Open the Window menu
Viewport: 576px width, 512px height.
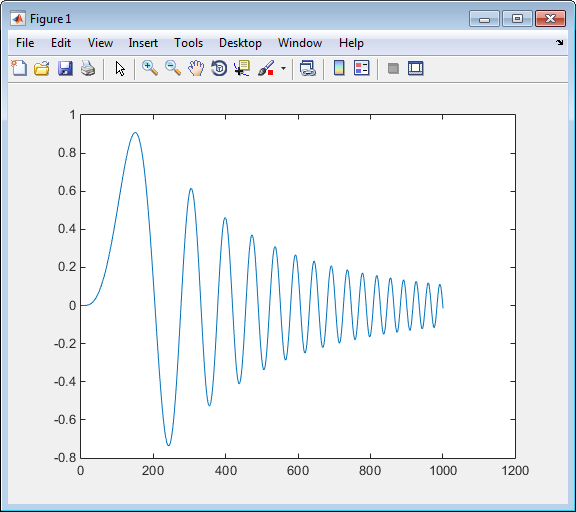[x=300, y=43]
